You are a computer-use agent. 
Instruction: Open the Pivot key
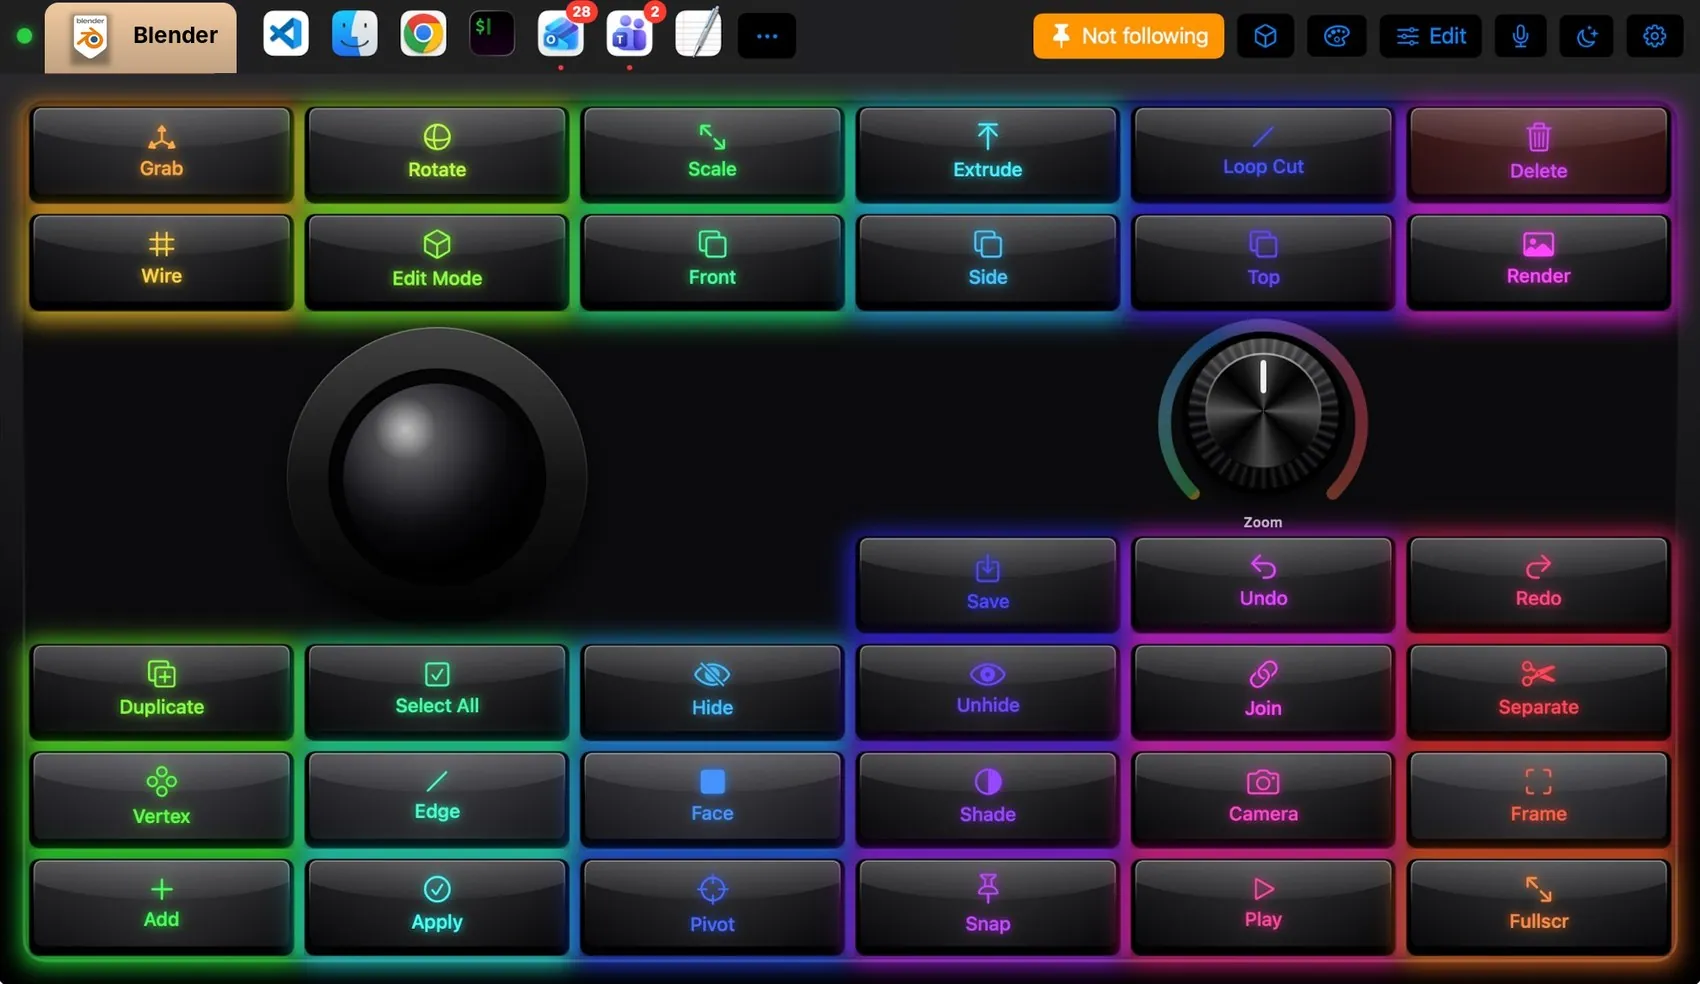[x=712, y=906]
